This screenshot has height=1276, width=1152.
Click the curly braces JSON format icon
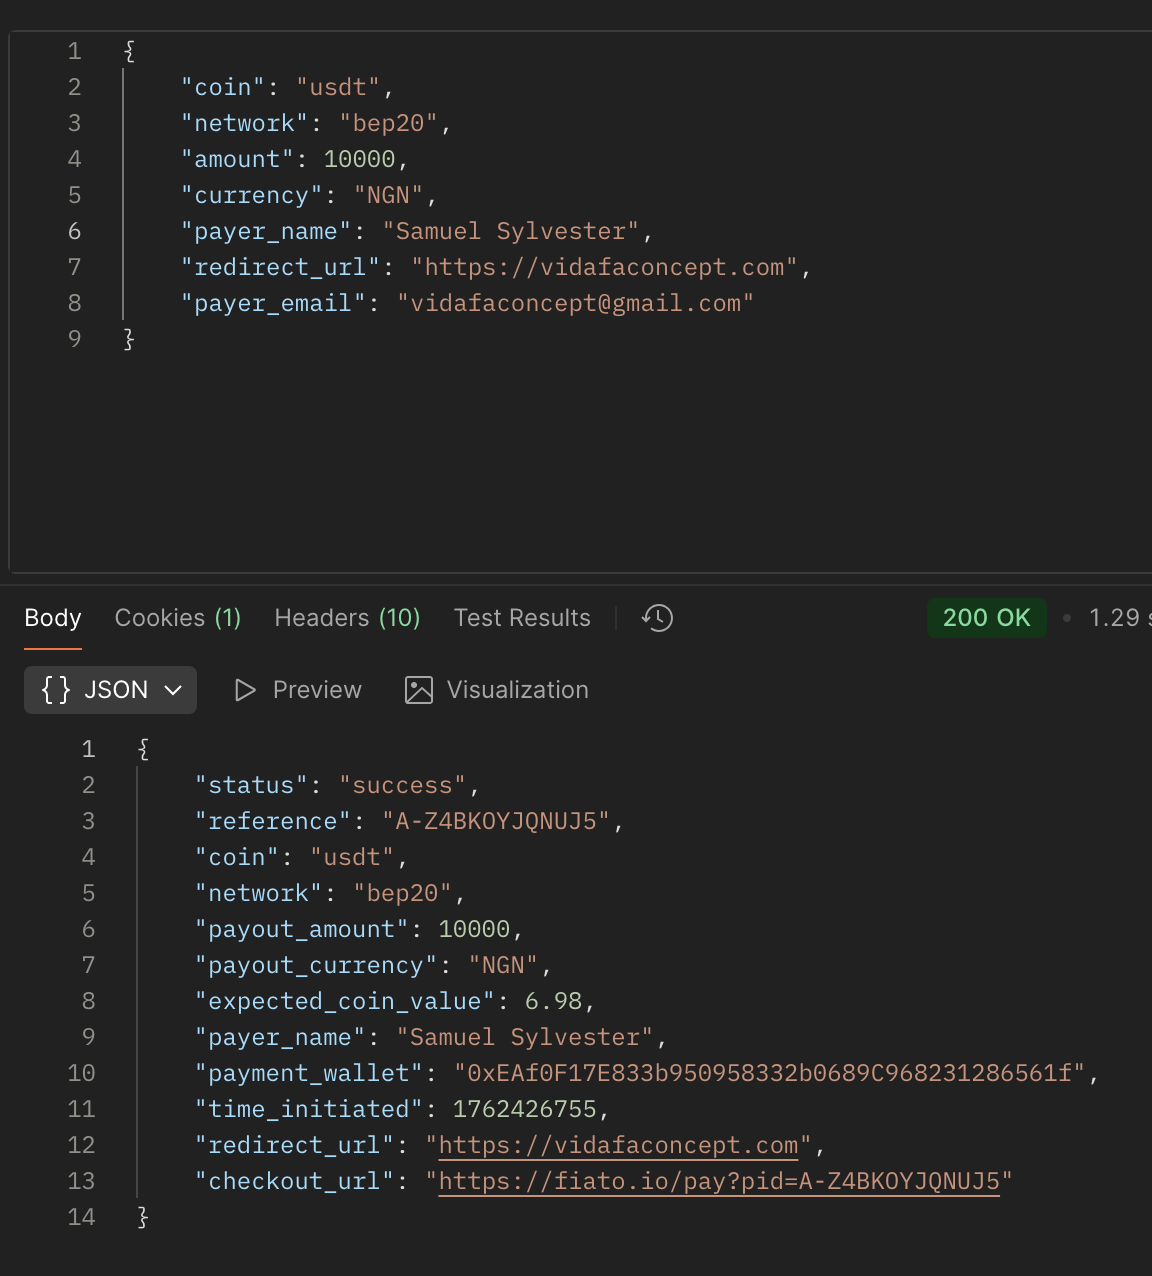point(56,689)
